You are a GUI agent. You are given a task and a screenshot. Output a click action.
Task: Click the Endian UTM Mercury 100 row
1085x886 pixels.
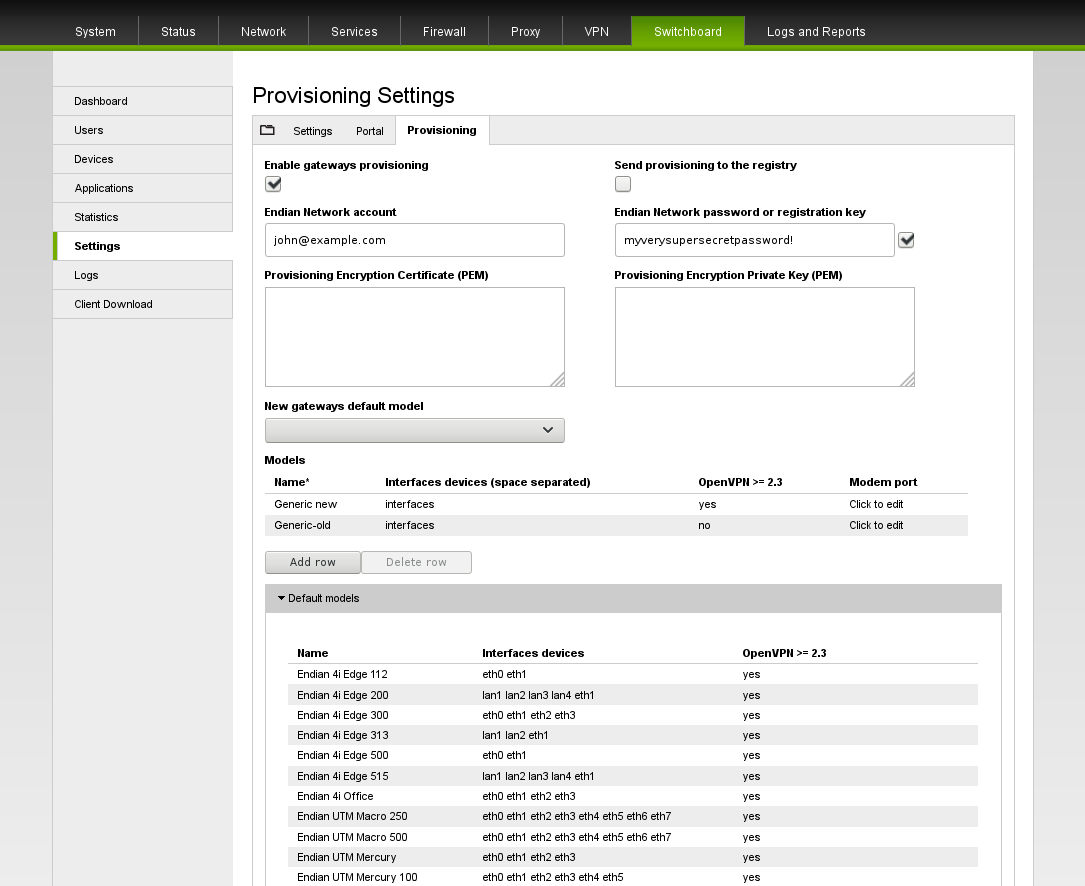tap(632, 877)
